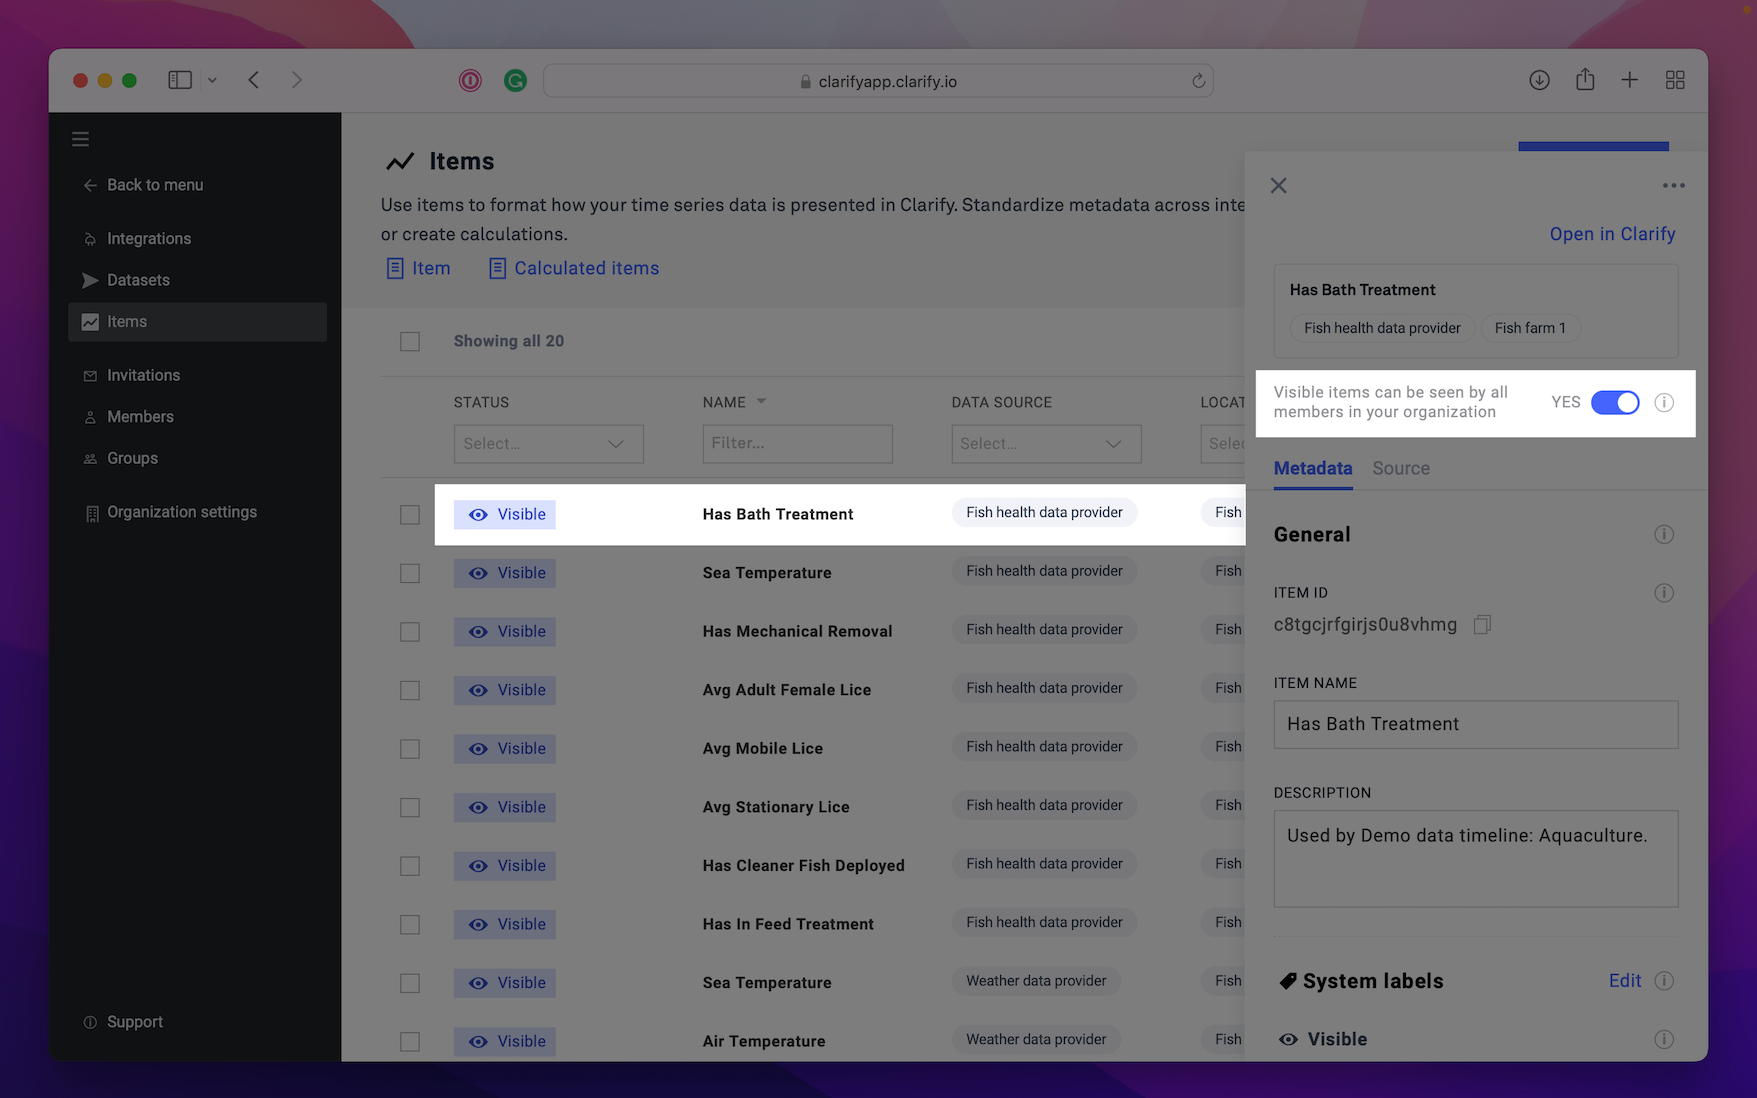Viewport: 1757px width, 1098px height.
Task: Copy the item ID to clipboard
Action: click(x=1482, y=625)
